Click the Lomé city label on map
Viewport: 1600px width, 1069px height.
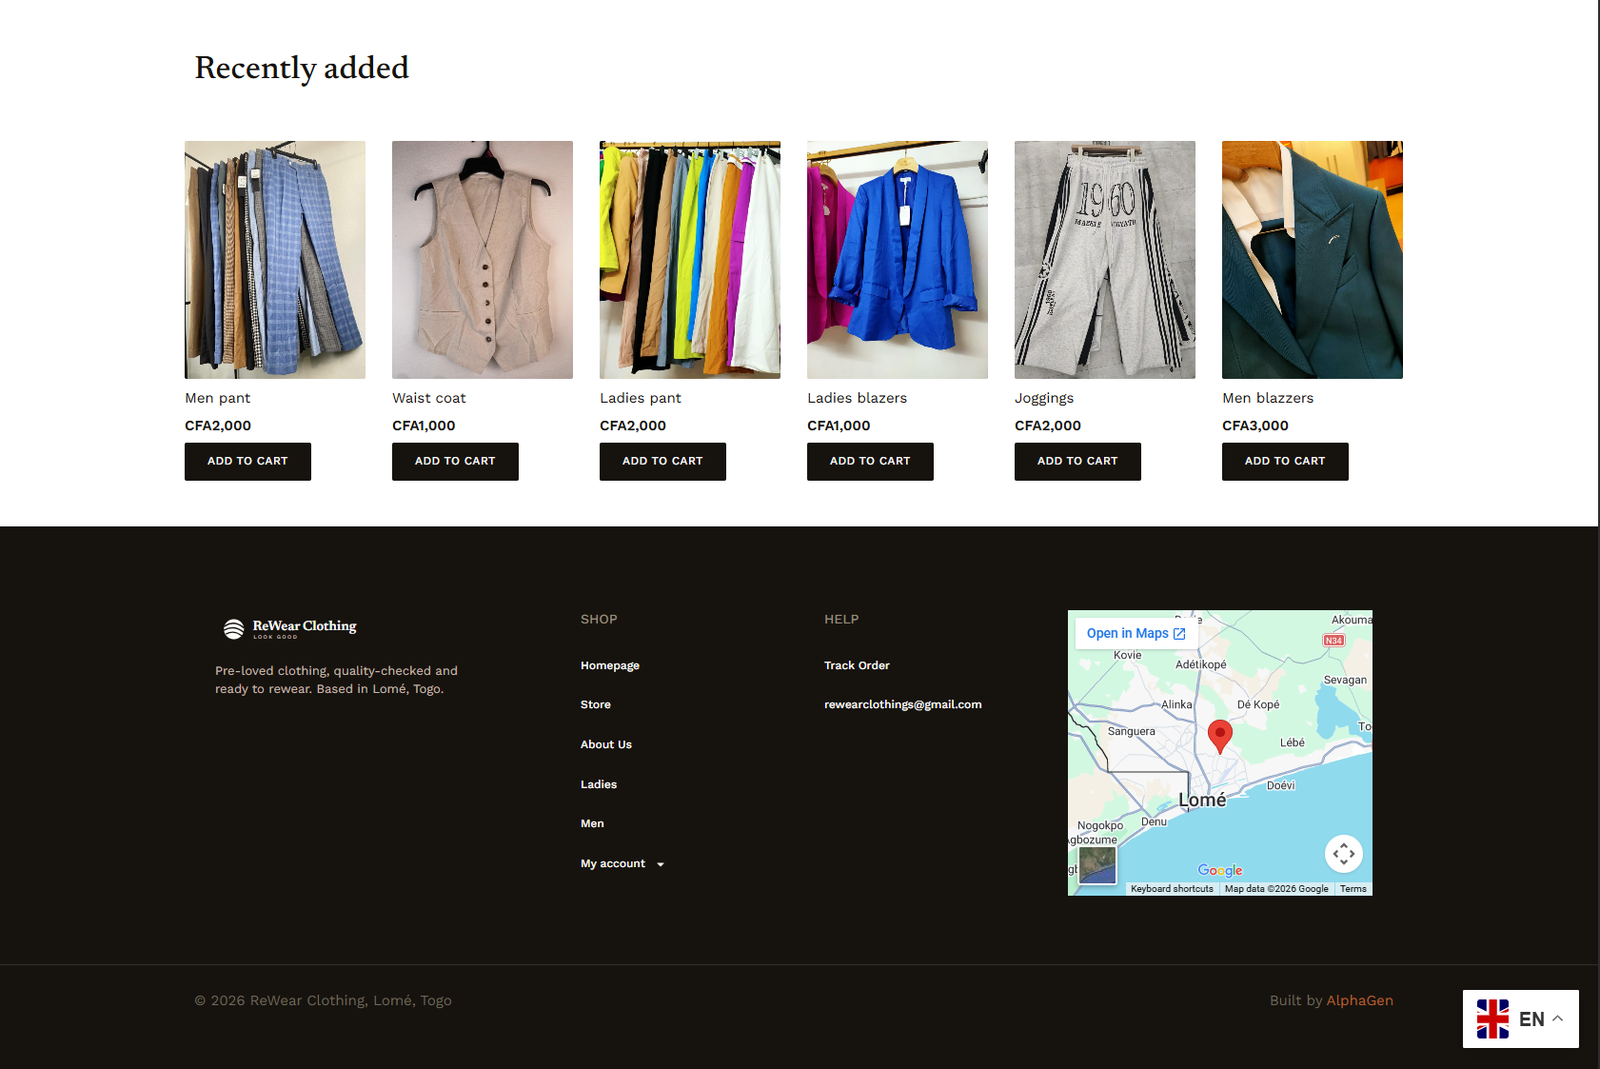tap(1202, 800)
